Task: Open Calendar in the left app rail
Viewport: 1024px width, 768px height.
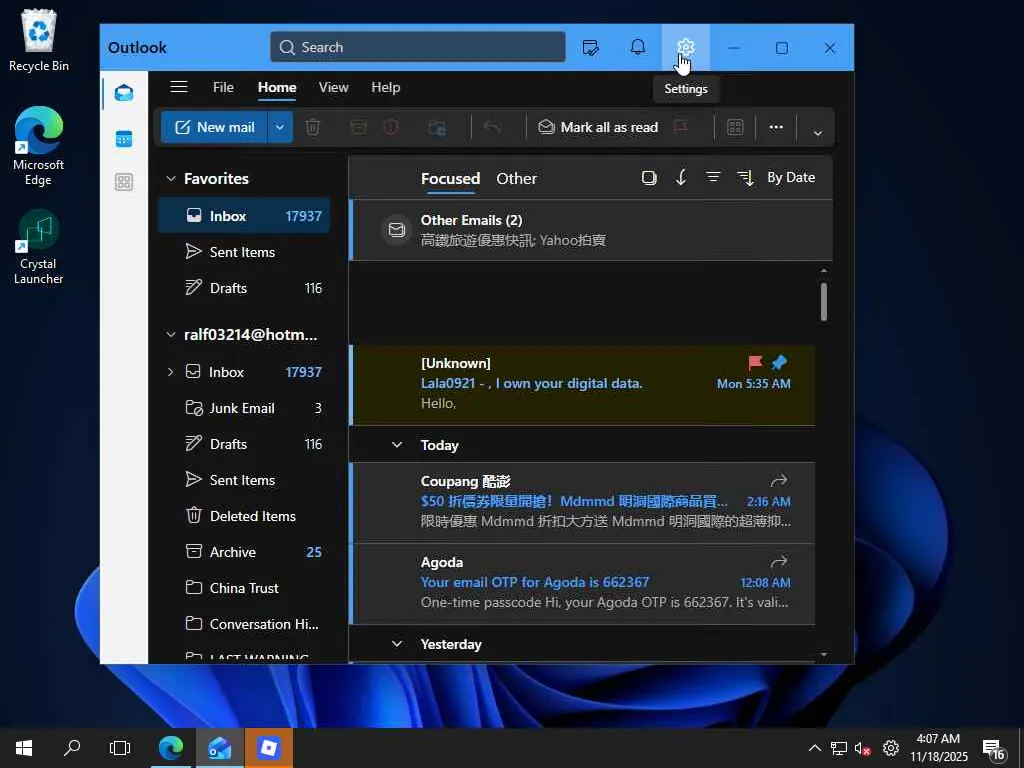Action: tap(123, 138)
